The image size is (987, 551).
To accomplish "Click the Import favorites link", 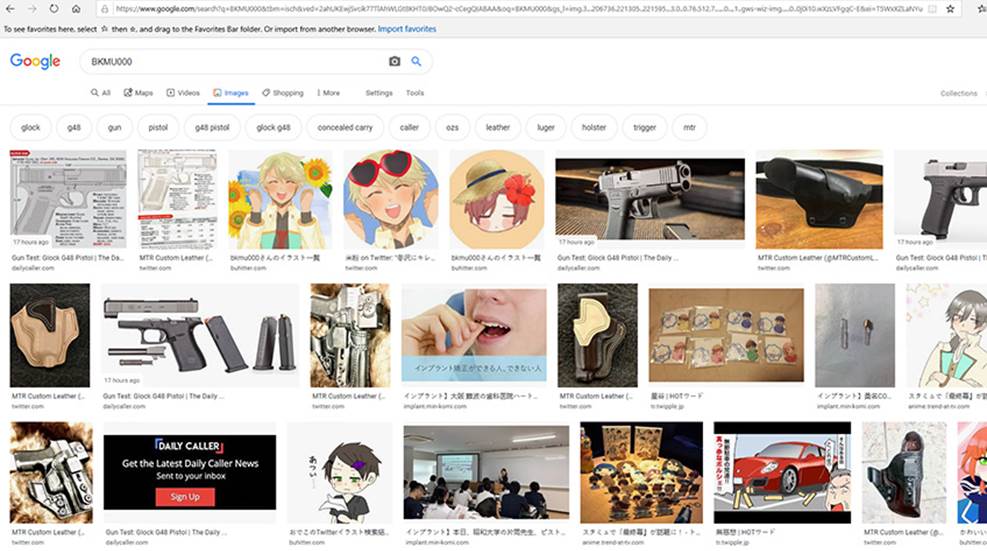I will (x=407, y=29).
